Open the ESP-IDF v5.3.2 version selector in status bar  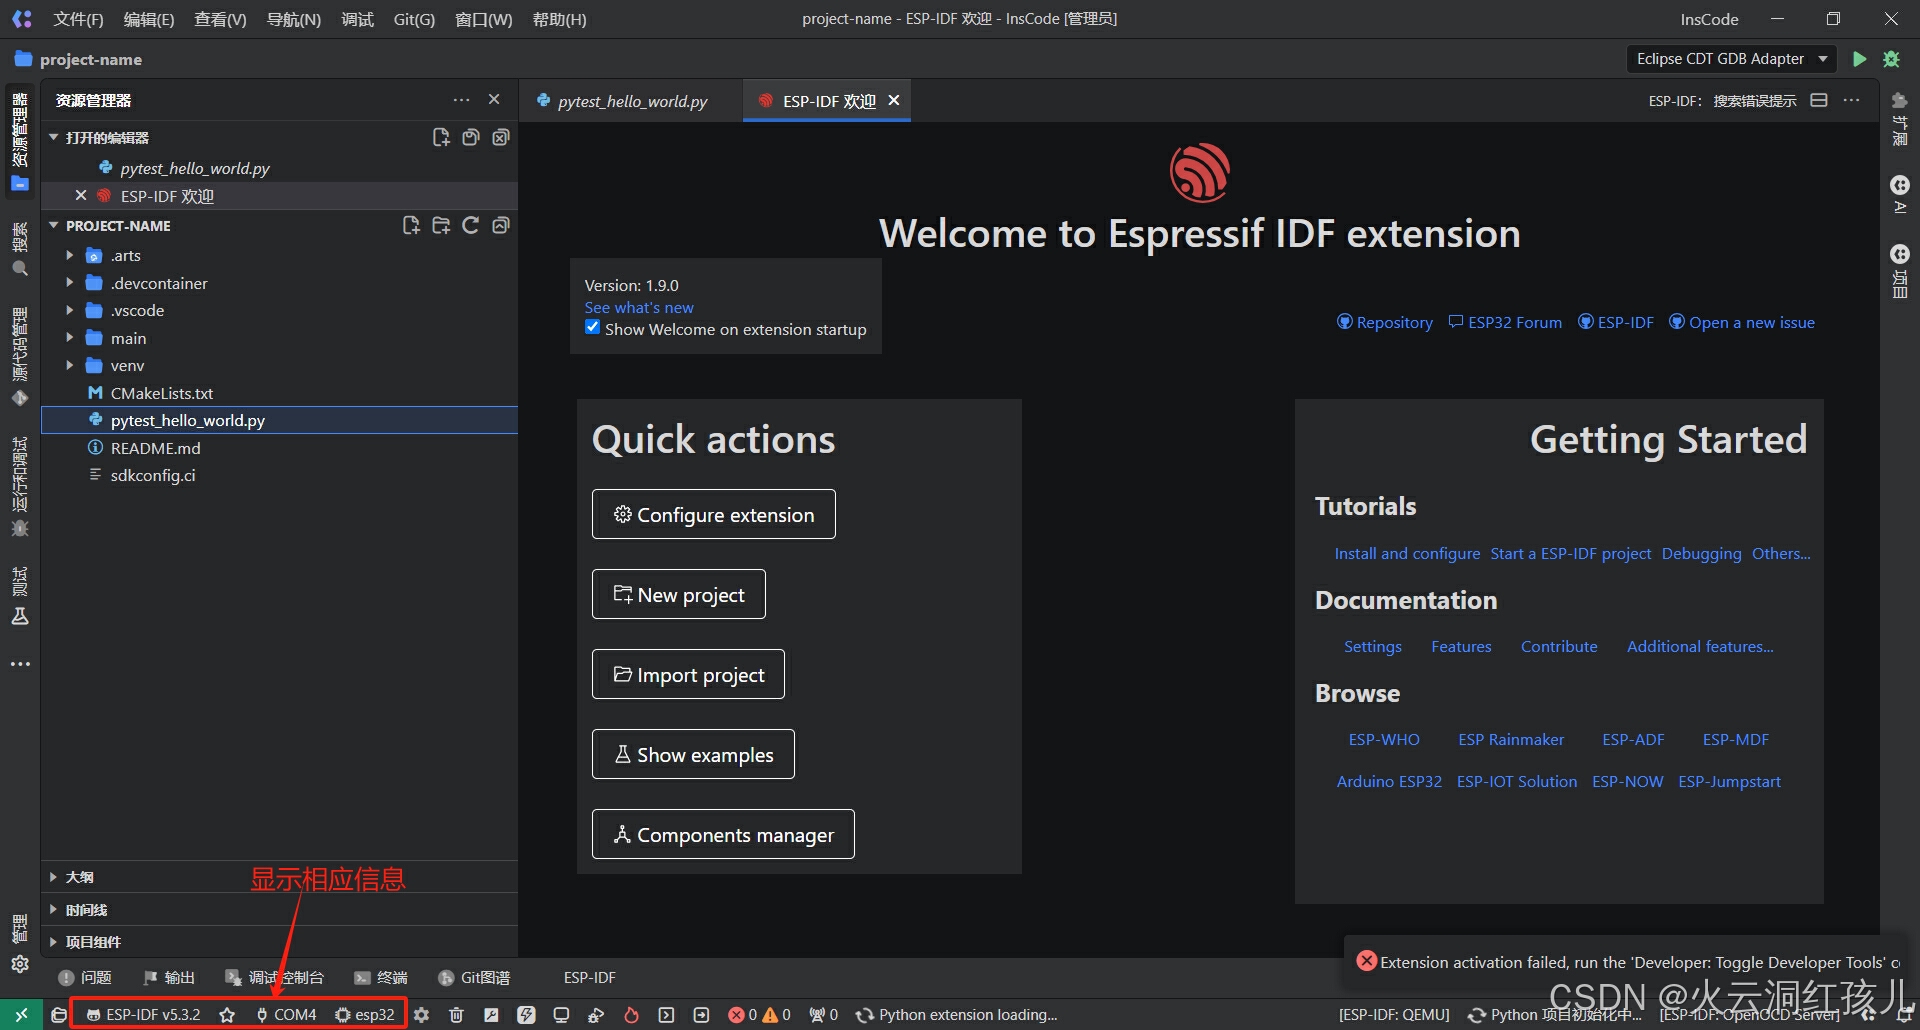tap(143, 1014)
